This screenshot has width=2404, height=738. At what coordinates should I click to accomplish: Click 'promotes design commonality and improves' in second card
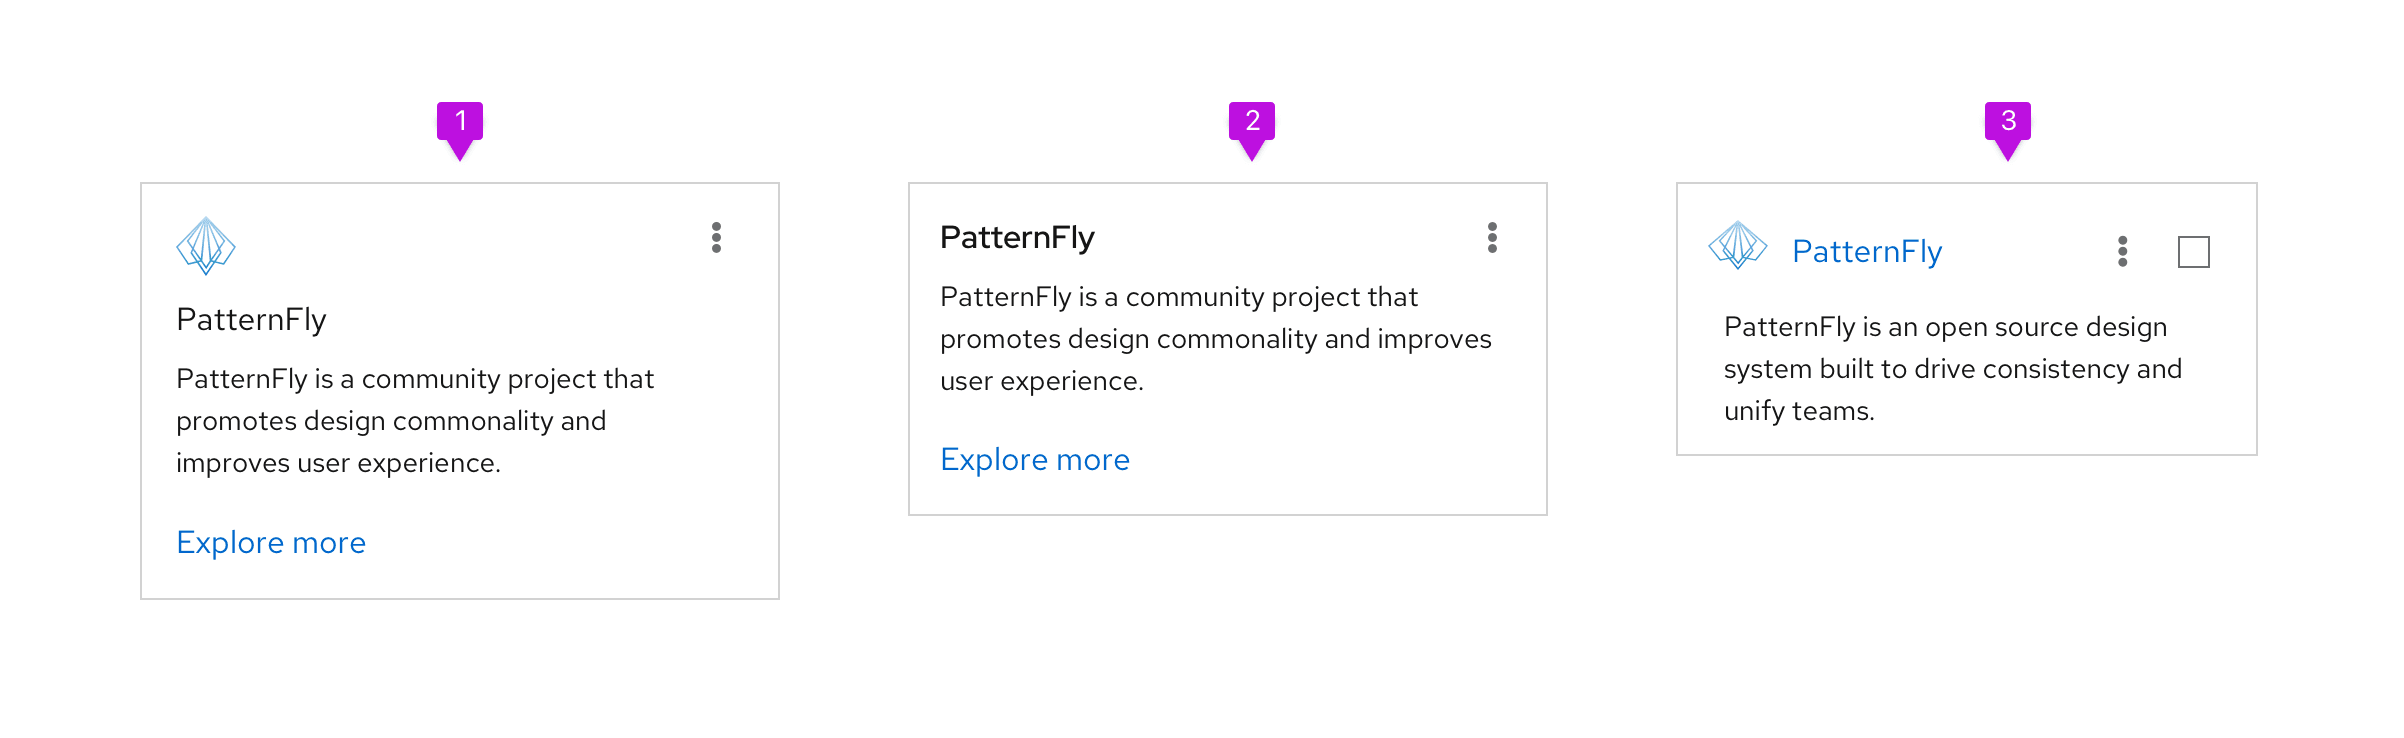(x=1215, y=339)
